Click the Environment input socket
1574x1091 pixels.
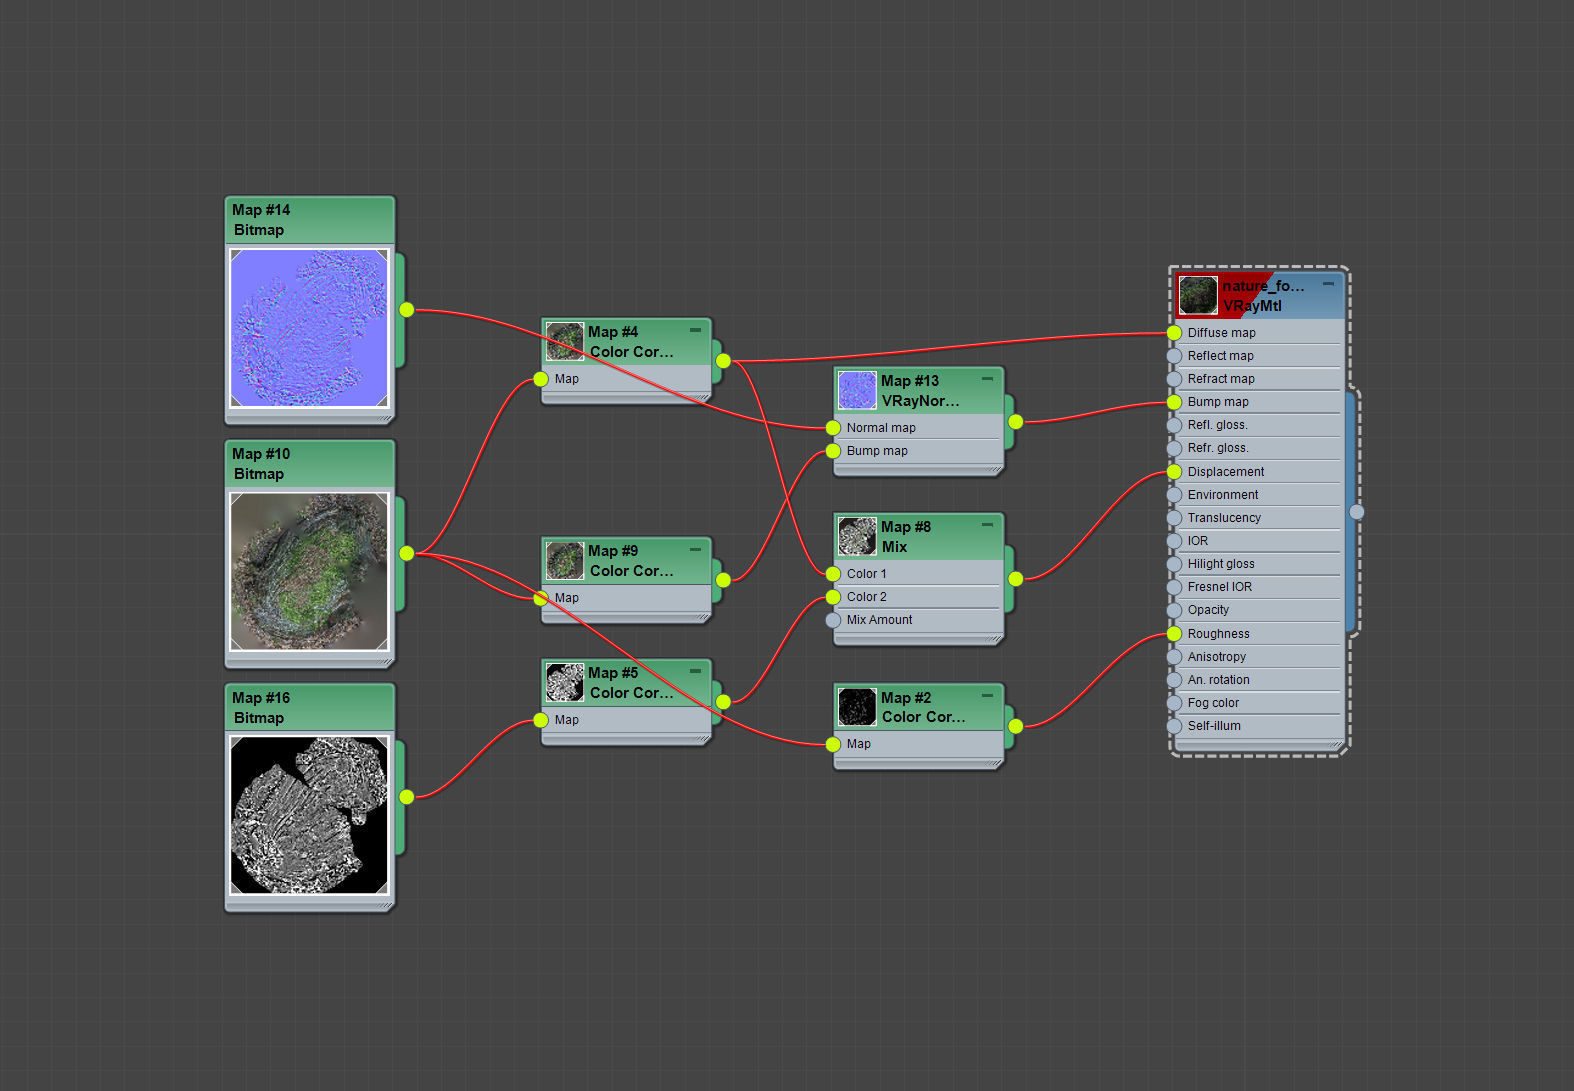point(1174,495)
